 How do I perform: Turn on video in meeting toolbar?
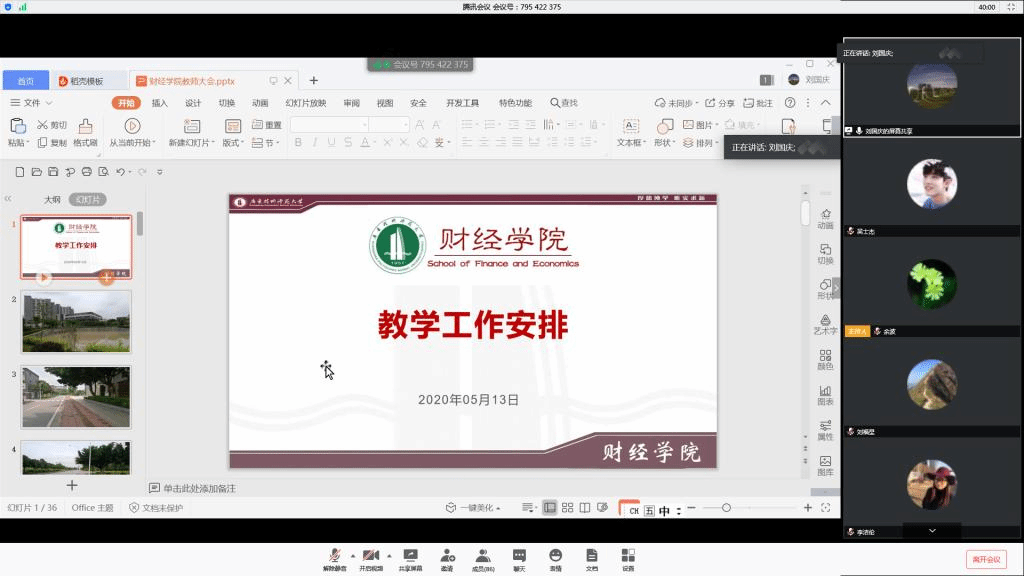coord(371,556)
